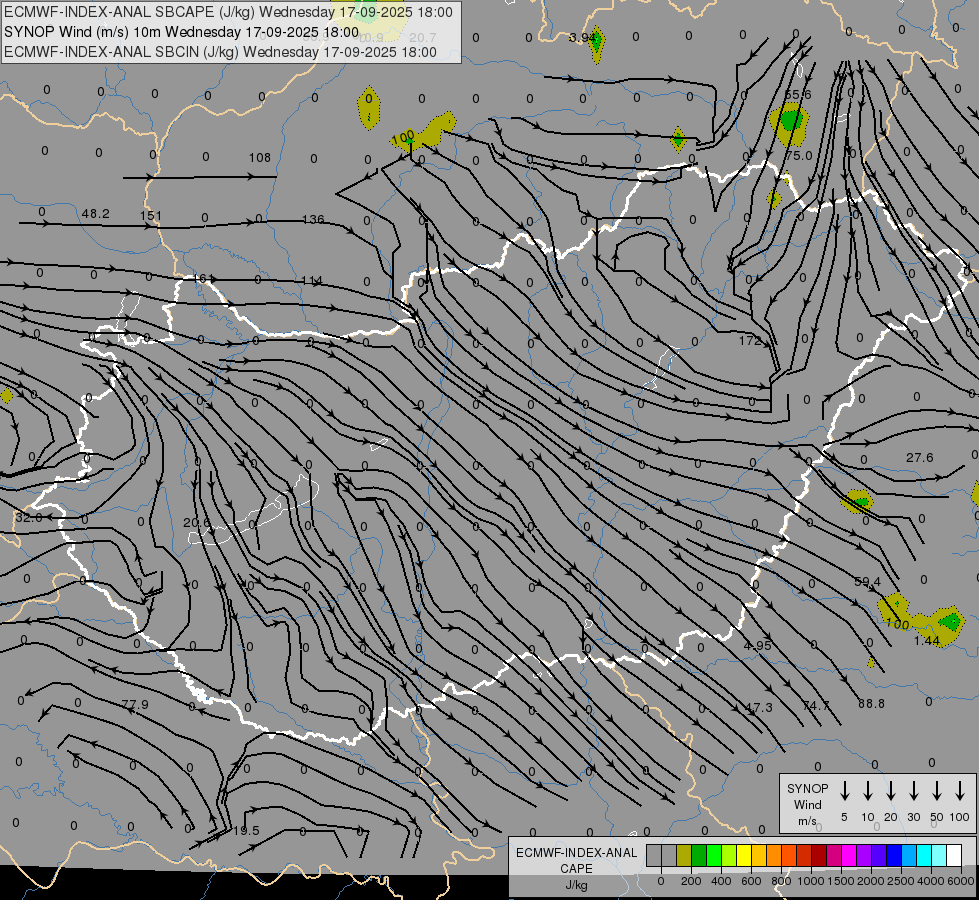Click the 5 m/s wind arrow in legend
The height and width of the screenshot is (900, 979).
tap(845, 791)
